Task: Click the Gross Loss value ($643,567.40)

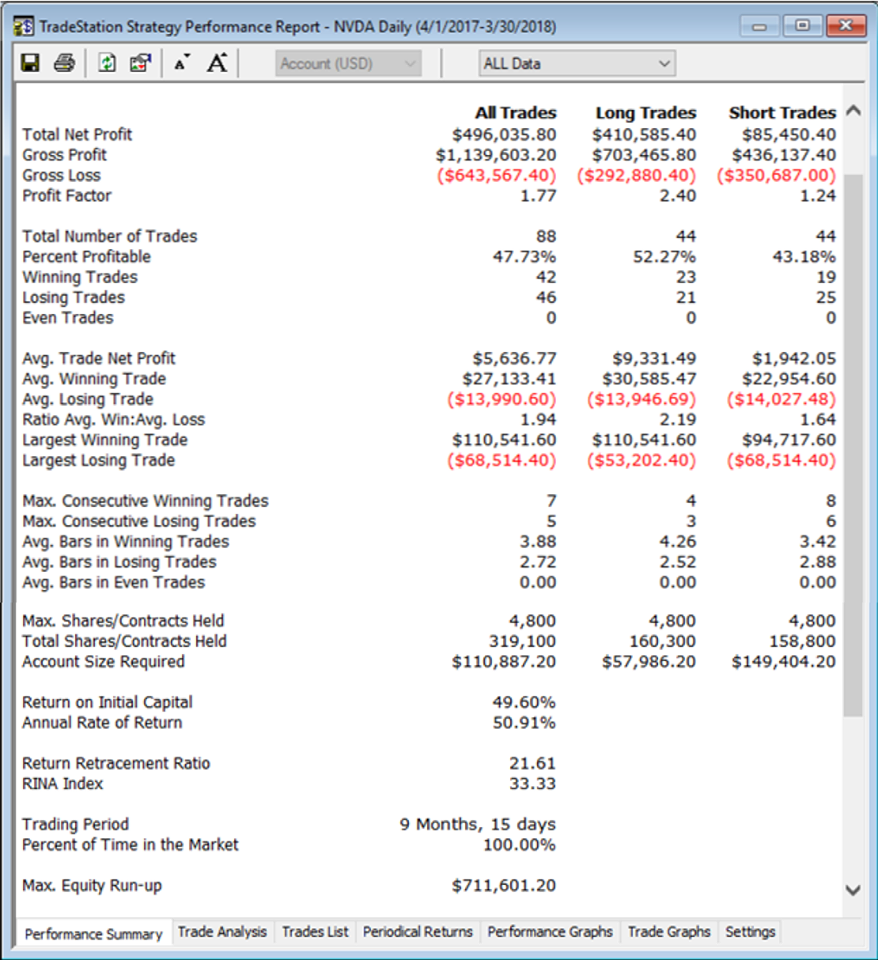Action: tap(497, 176)
